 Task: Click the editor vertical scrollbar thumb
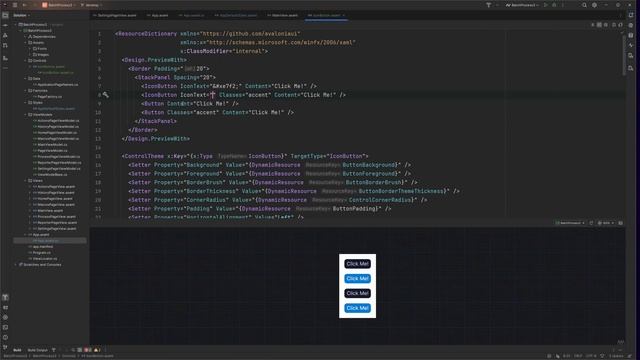point(623,55)
